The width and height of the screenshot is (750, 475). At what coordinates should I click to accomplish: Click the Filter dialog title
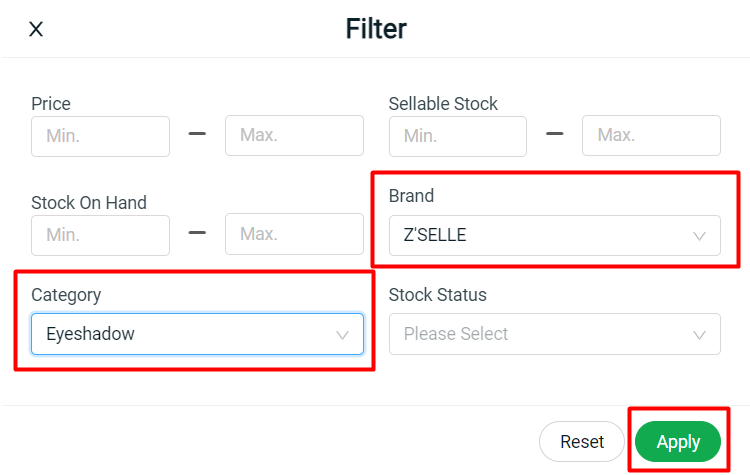[376, 28]
